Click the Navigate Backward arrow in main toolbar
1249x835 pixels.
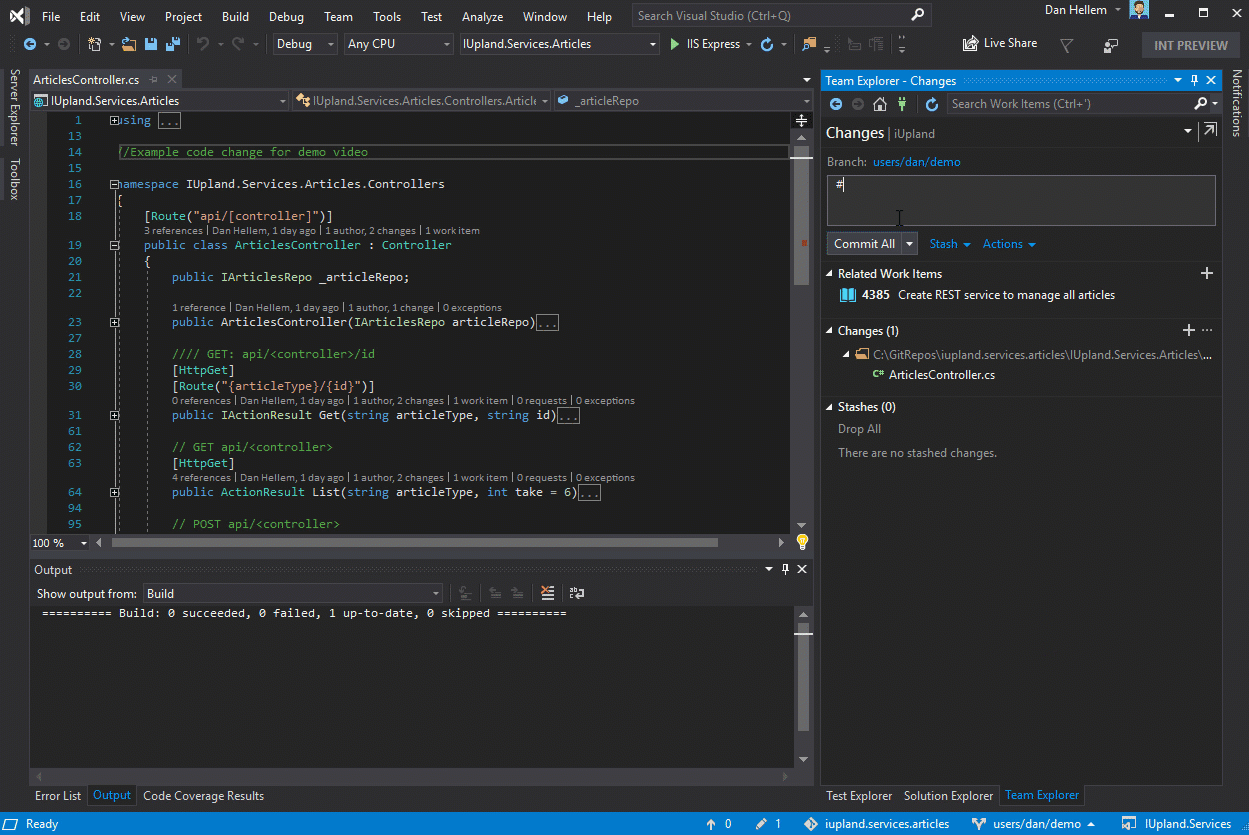point(29,44)
